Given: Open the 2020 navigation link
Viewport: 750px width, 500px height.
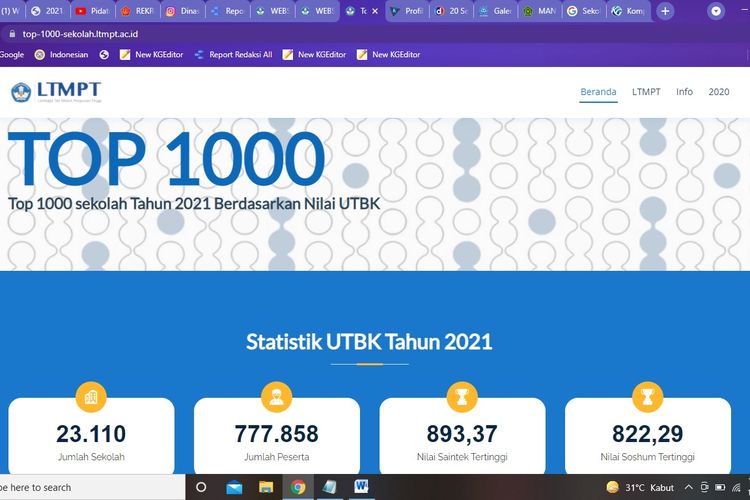Looking at the screenshot, I should click(719, 92).
